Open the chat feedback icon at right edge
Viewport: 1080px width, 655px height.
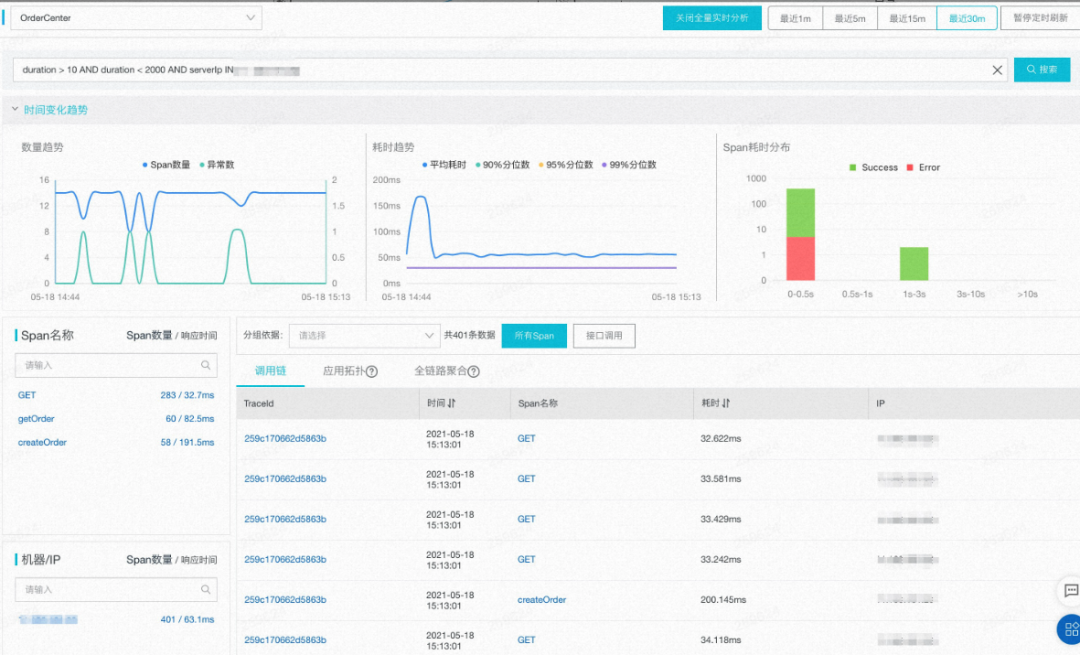(1071, 591)
